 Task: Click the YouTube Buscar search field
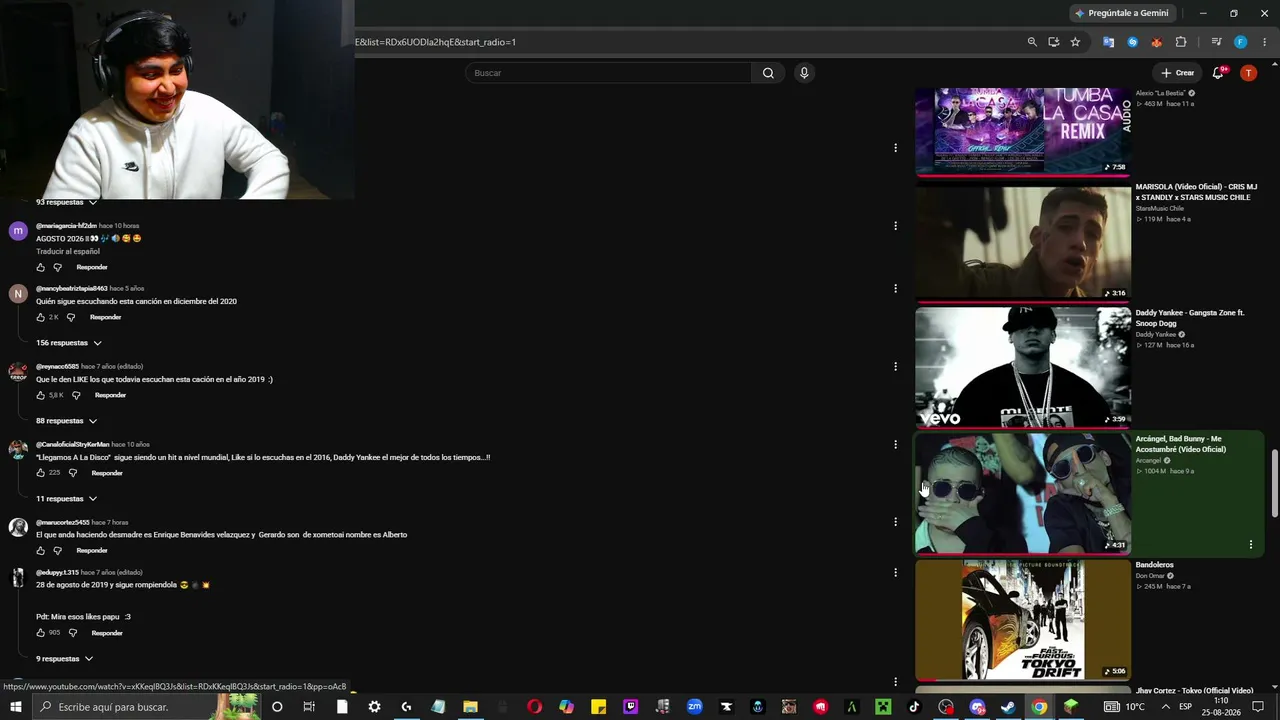pyautogui.click(x=608, y=73)
